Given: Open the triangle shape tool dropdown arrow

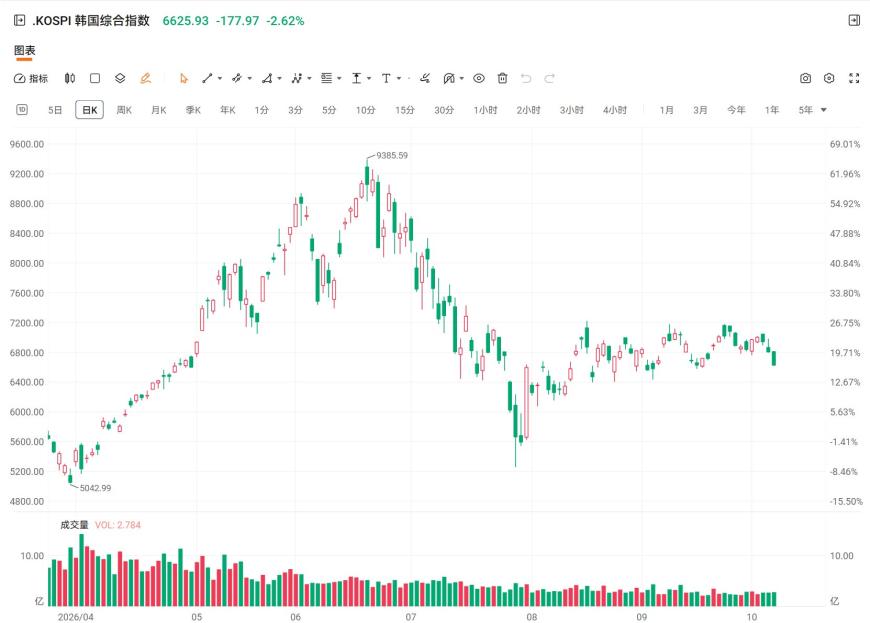Looking at the screenshot, I should [x=279, y=79].
